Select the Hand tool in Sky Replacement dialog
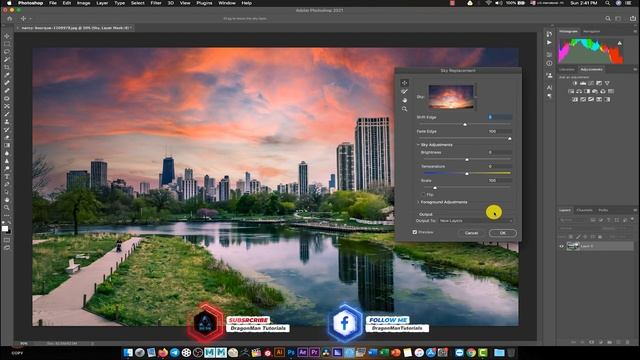 tap(404, 100)
